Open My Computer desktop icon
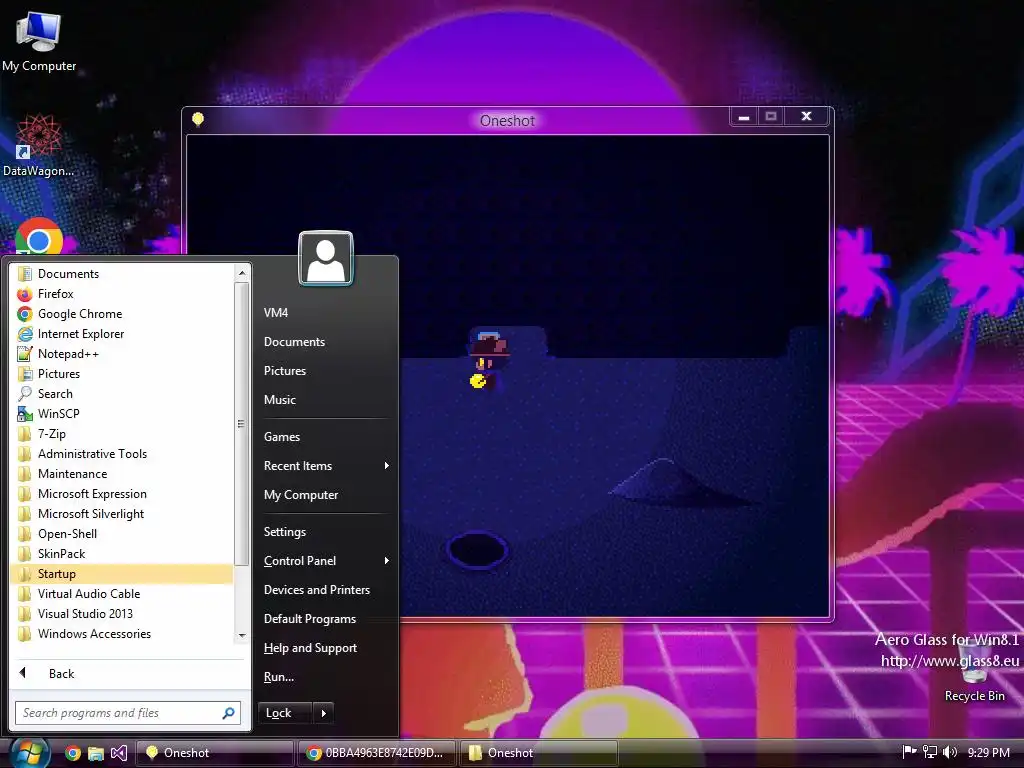This screenshot has width=1024, height=768. click(39, 40)
